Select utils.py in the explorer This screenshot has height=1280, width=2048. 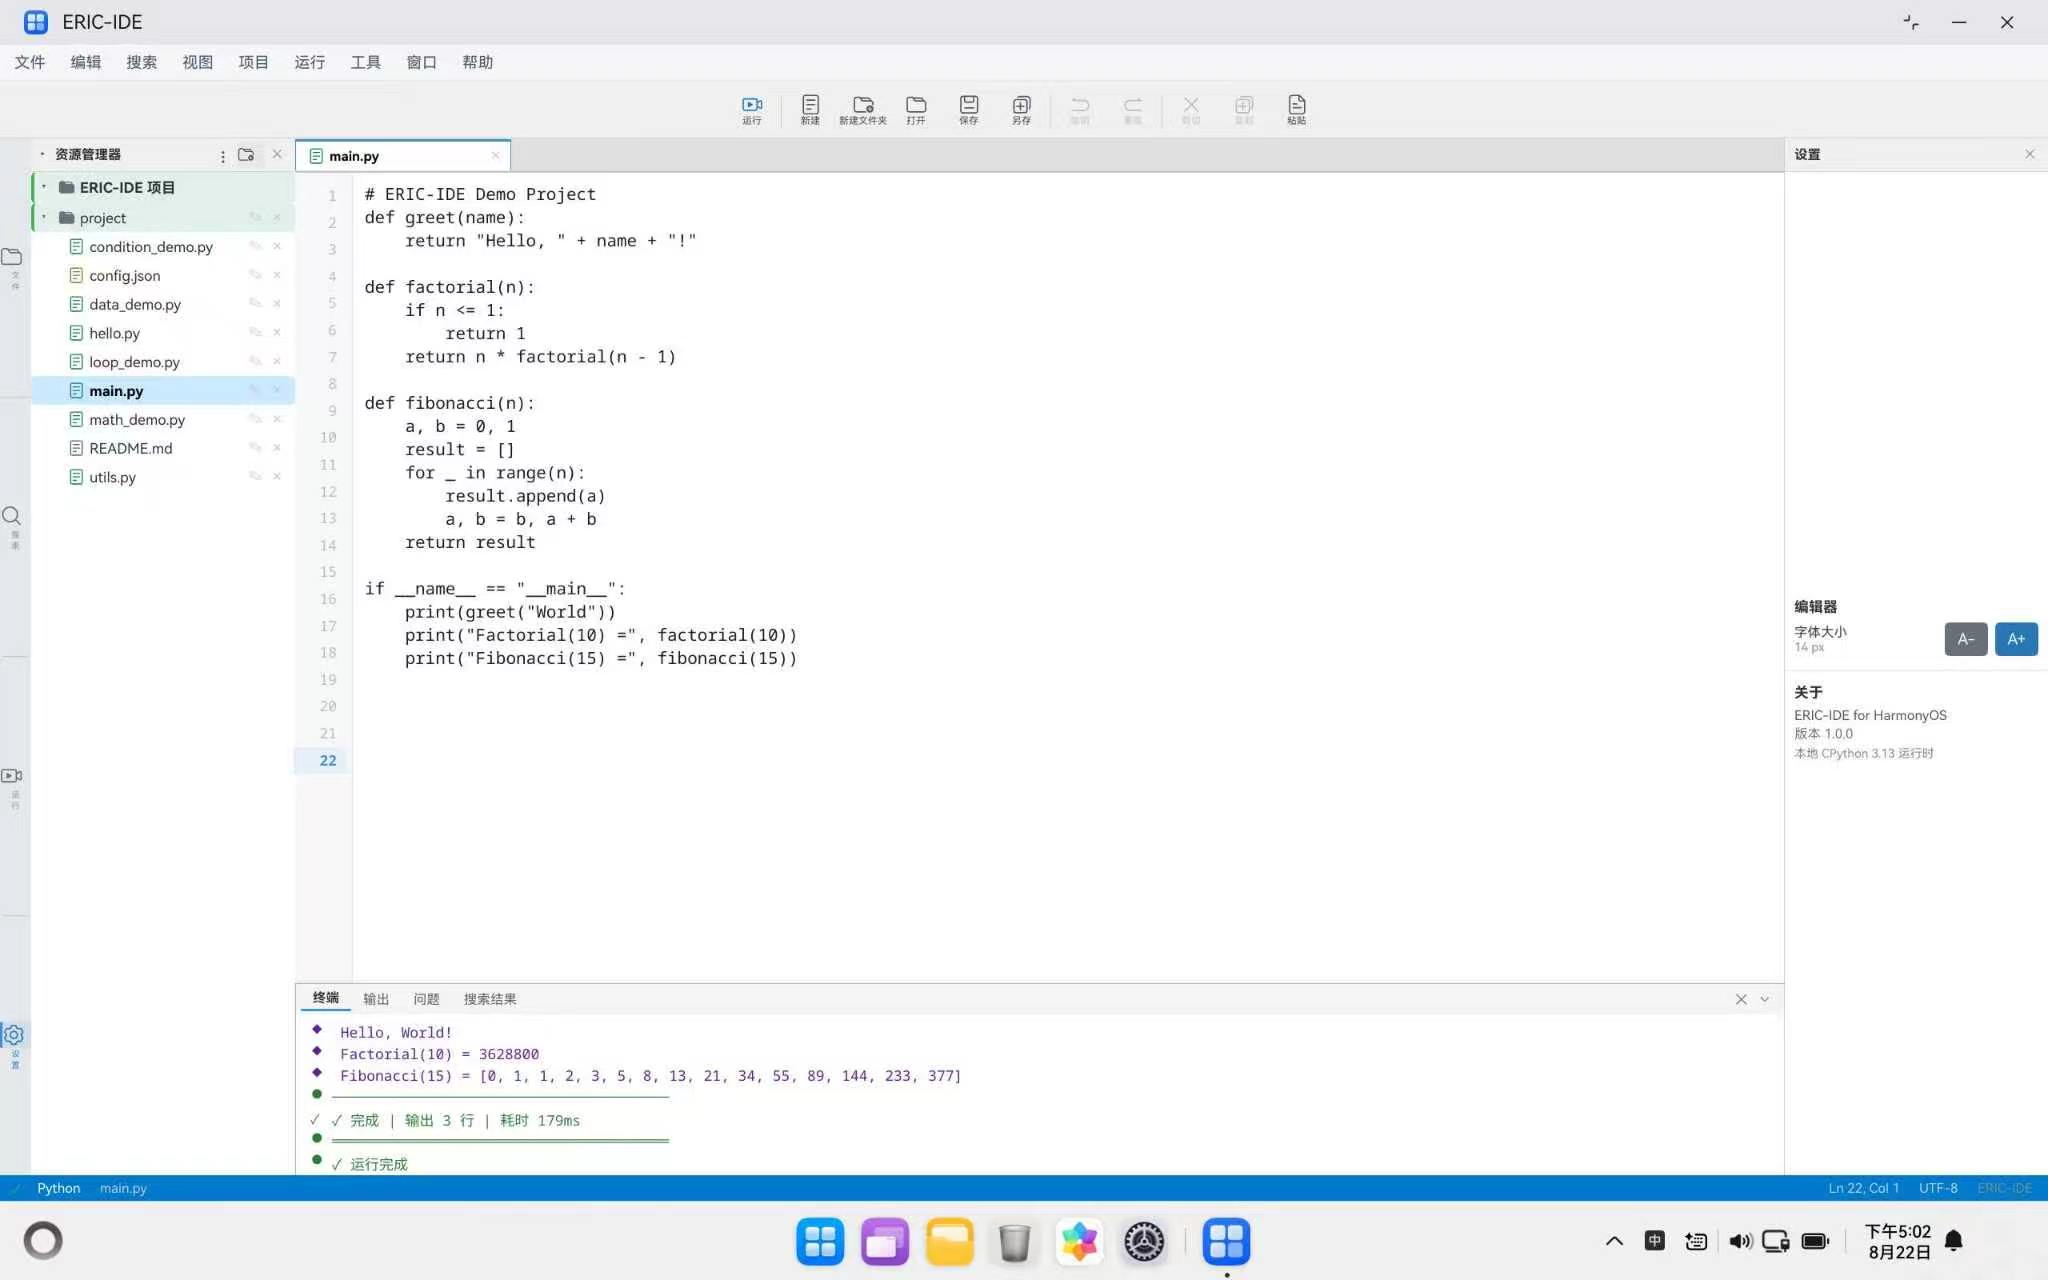coord(112,478)
